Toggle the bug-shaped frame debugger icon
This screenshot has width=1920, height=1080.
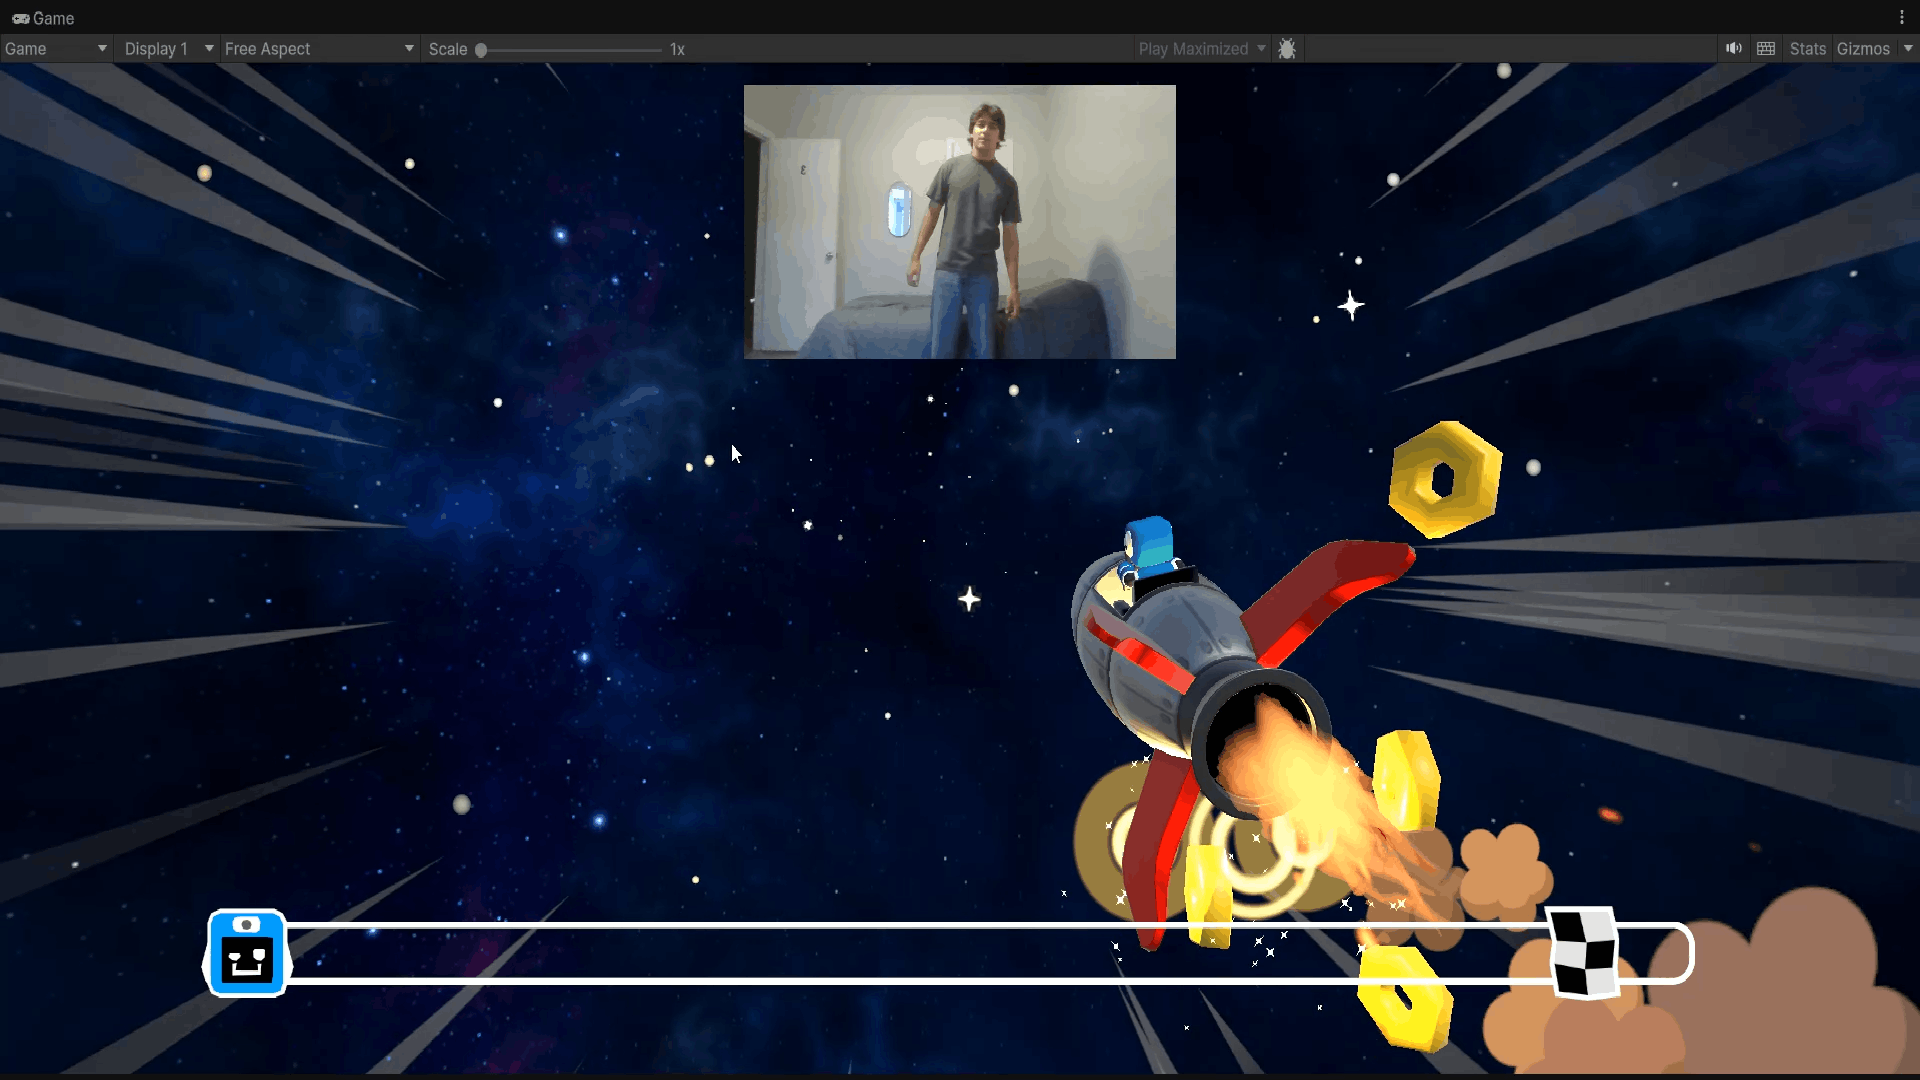(x=1287, y=48)
